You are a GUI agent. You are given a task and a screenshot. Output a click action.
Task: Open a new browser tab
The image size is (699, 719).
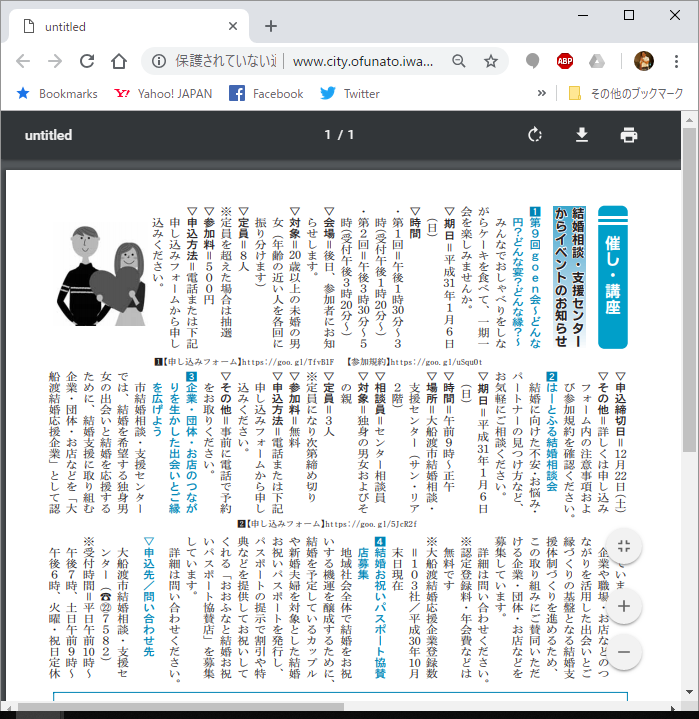click(x=271, y=26)
